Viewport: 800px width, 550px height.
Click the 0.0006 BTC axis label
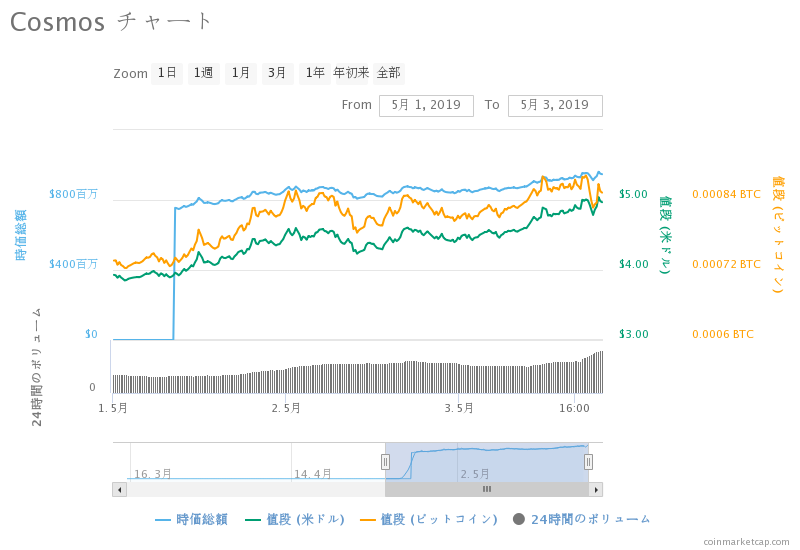click(722, 334)
